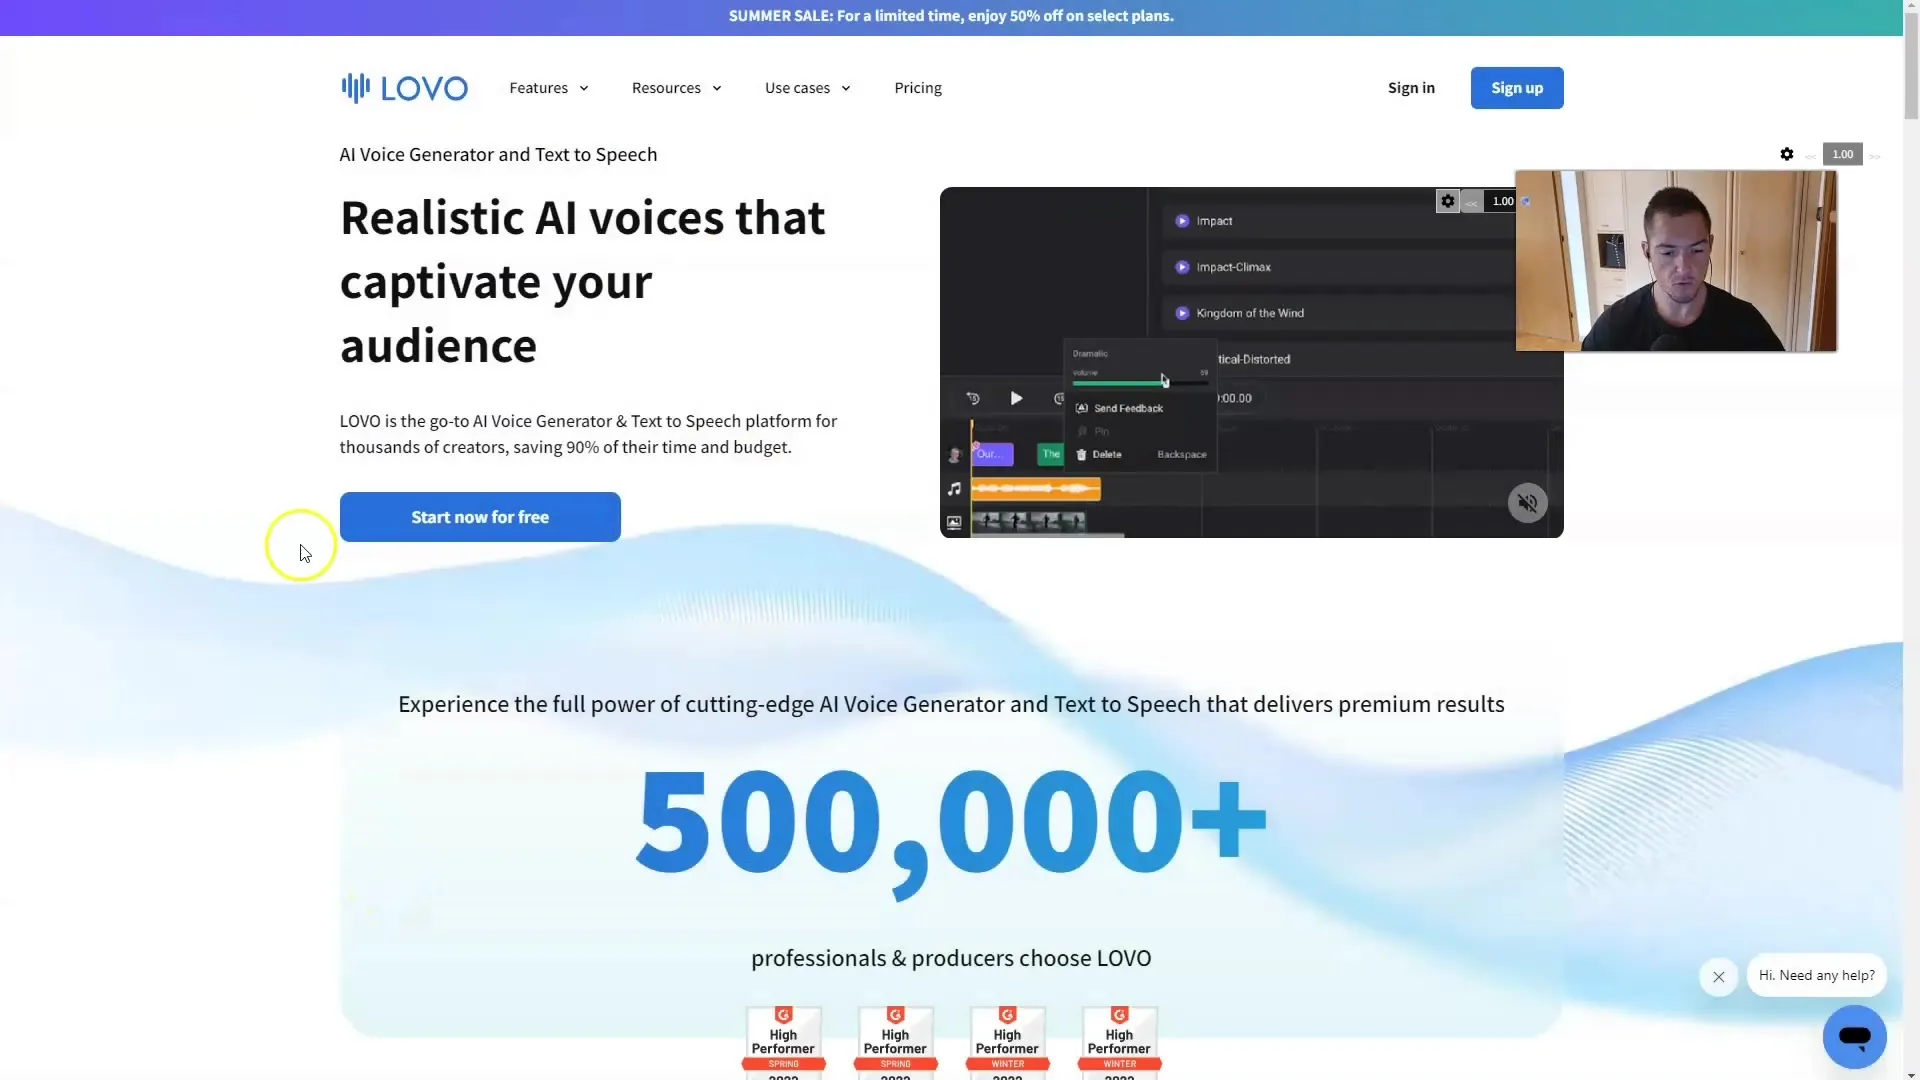
Task: Click the last High Performer Winter badge
Action: (x=1119, y=1042)
